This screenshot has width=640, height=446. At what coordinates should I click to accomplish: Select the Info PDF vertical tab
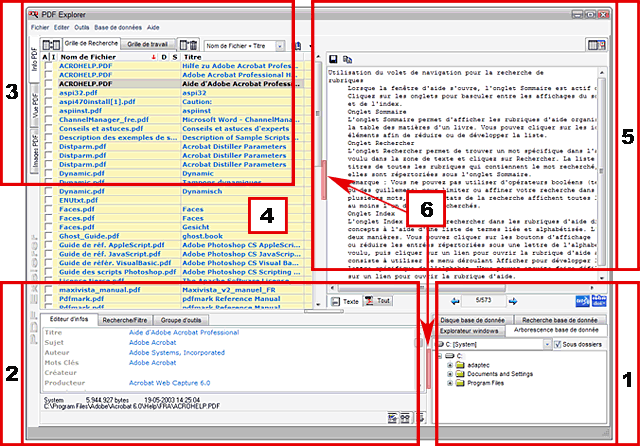tap(34, 60)
